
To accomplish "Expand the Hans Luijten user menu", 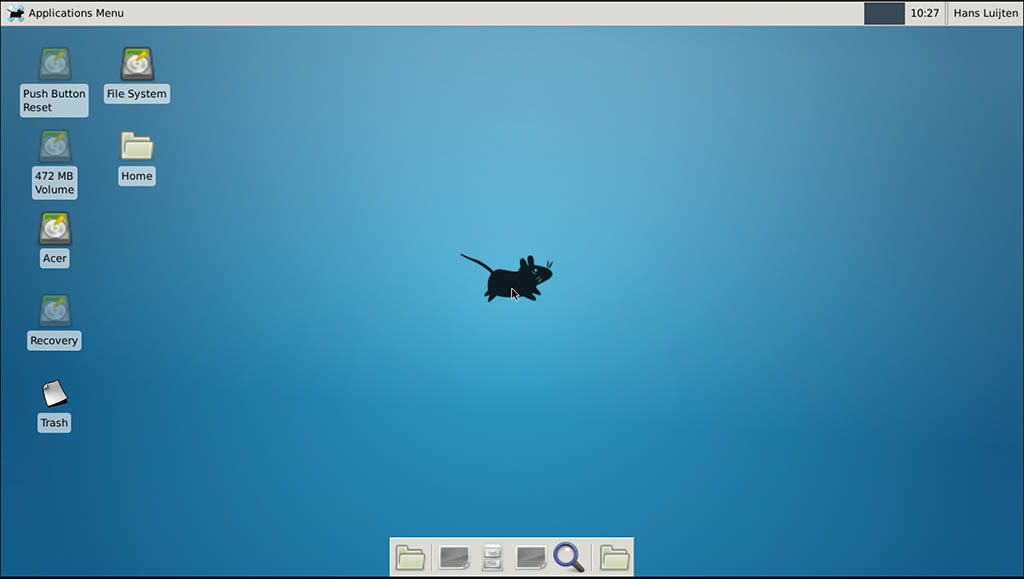I will (985, 13).
